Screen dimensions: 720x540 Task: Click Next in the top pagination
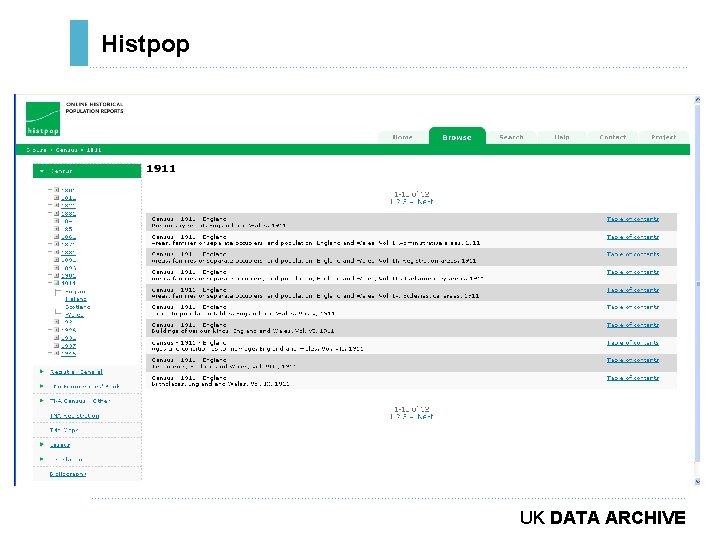tap(425, 201)
